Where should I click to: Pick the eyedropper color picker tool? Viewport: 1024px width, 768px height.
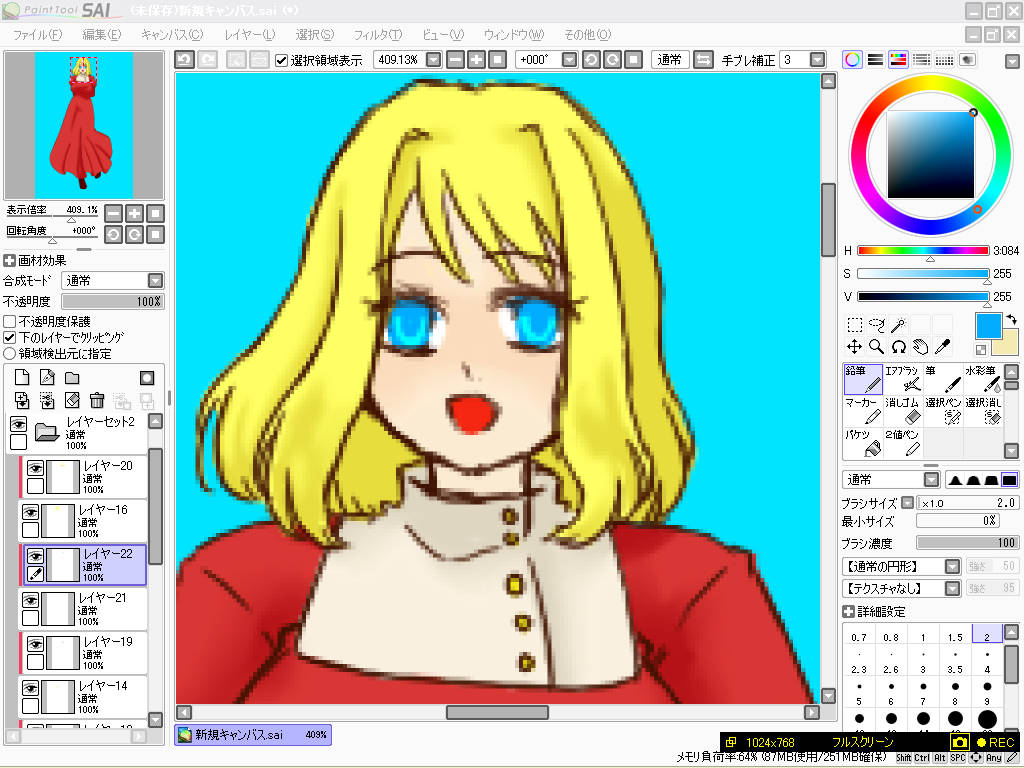click(943, 347)
